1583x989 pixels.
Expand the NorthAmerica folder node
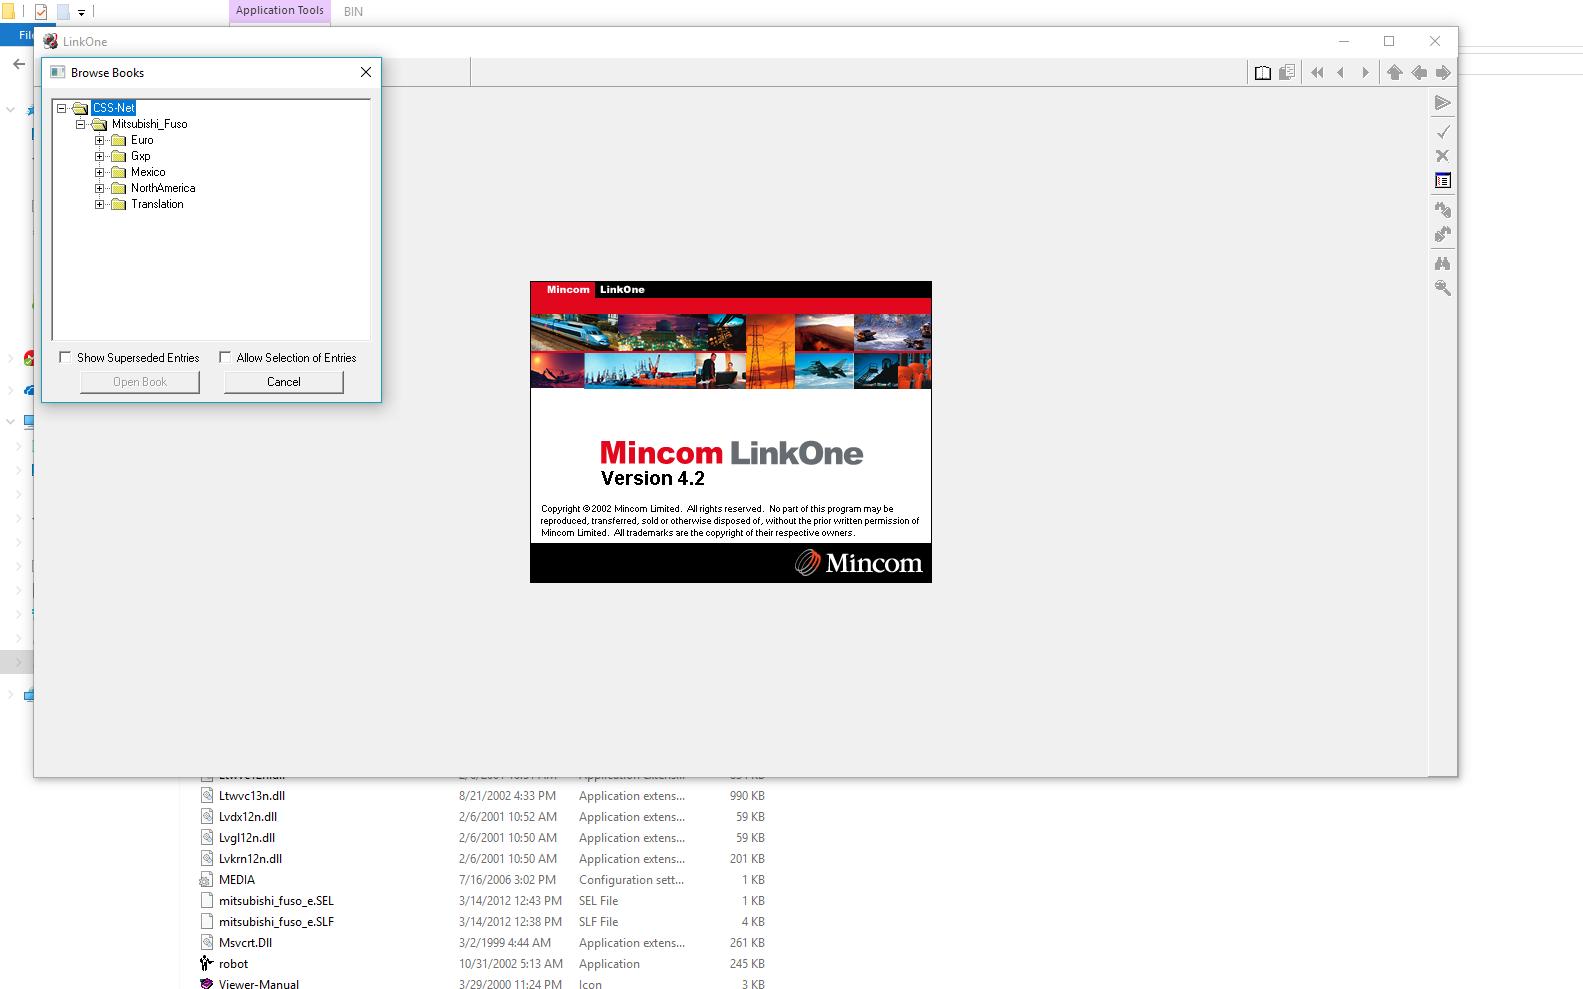coord(100,188)
